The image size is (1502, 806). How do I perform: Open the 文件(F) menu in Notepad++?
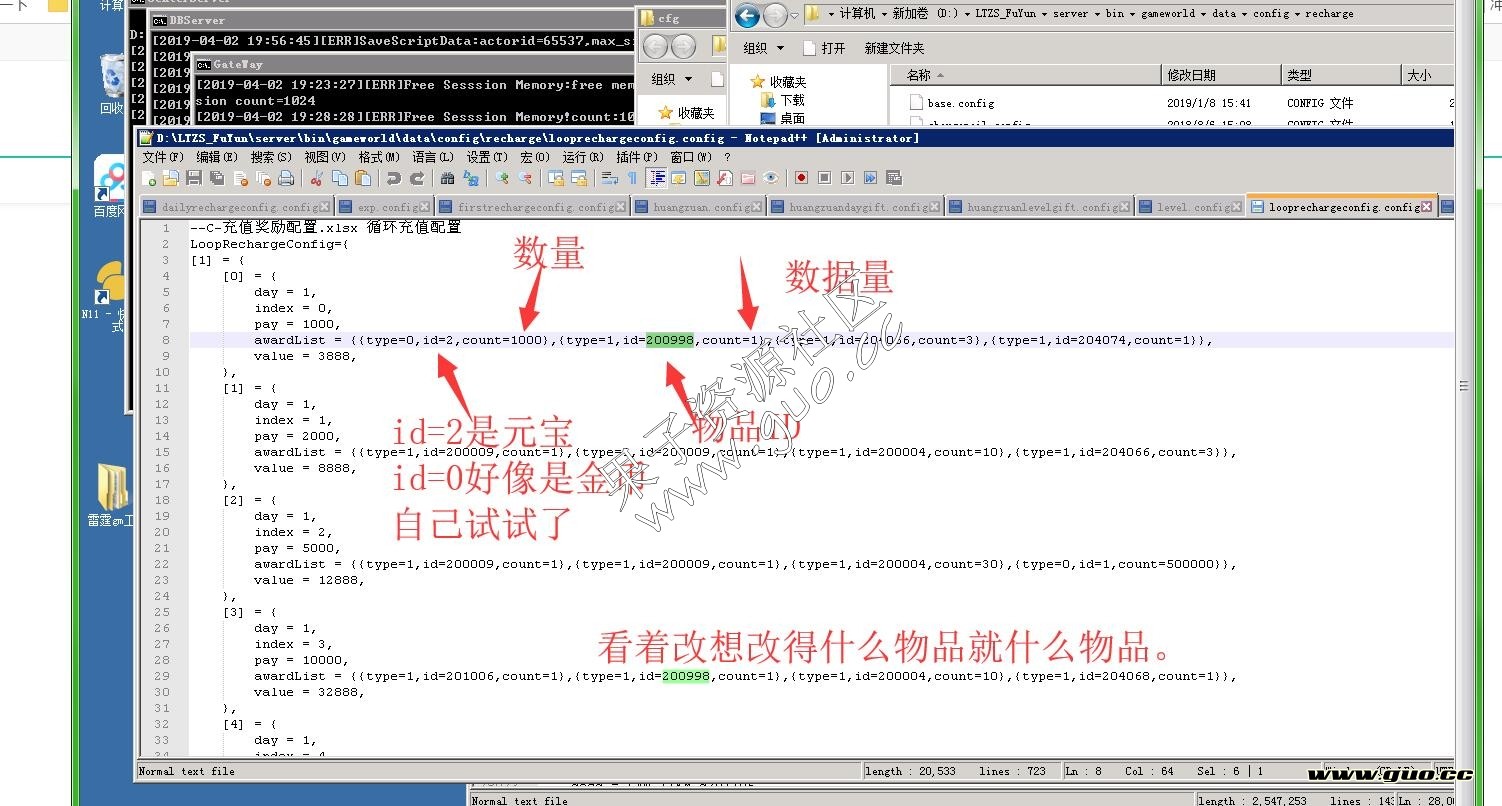162,157
